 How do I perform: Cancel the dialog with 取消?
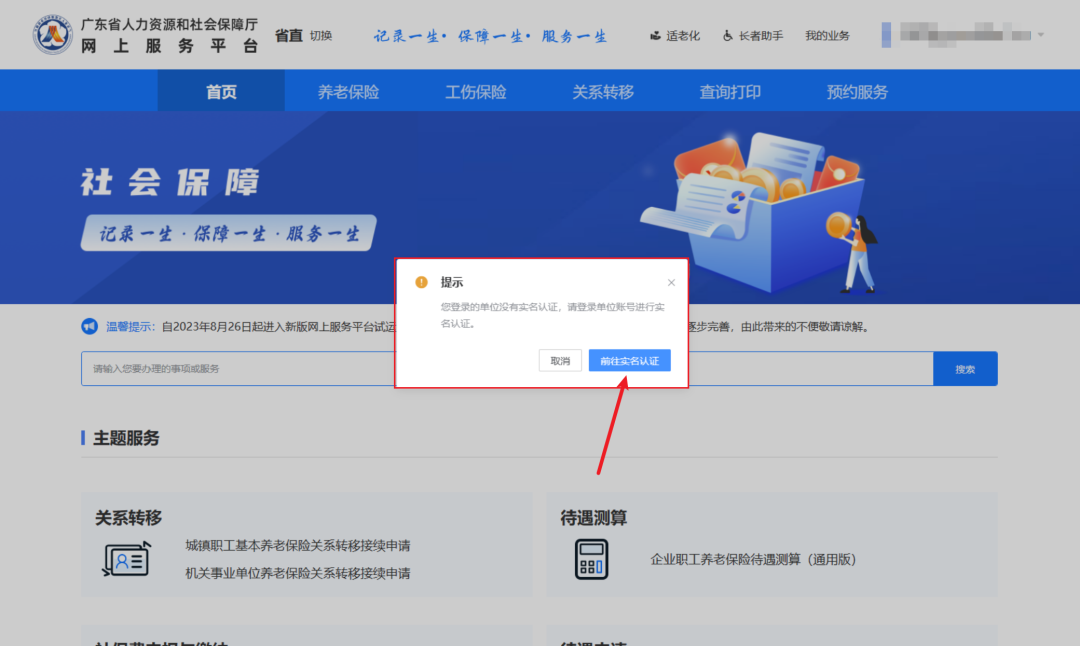pos(560,360)
